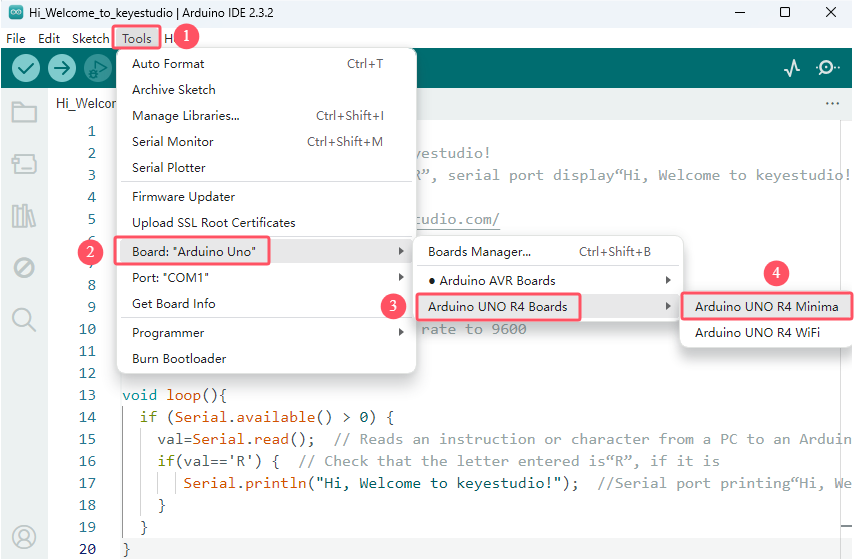Click line number 10 in gutter

(x=87, y=329)
